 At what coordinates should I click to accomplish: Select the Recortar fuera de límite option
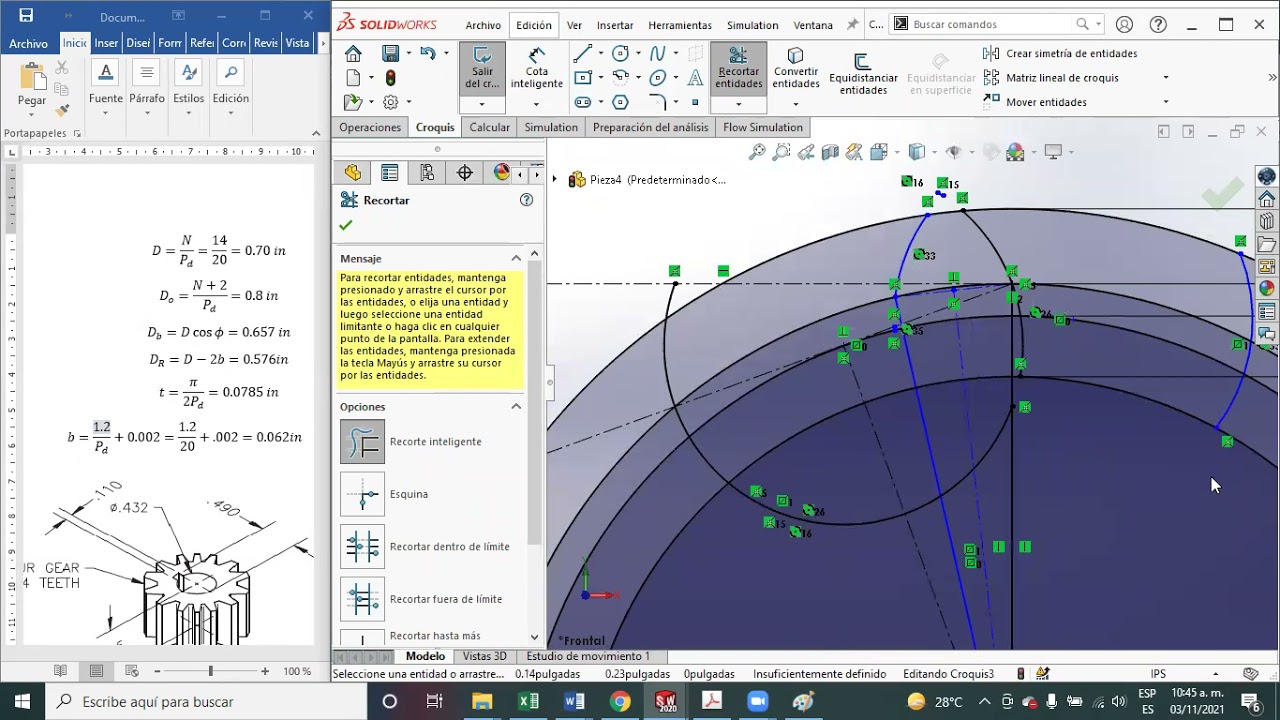click(362, 599)
